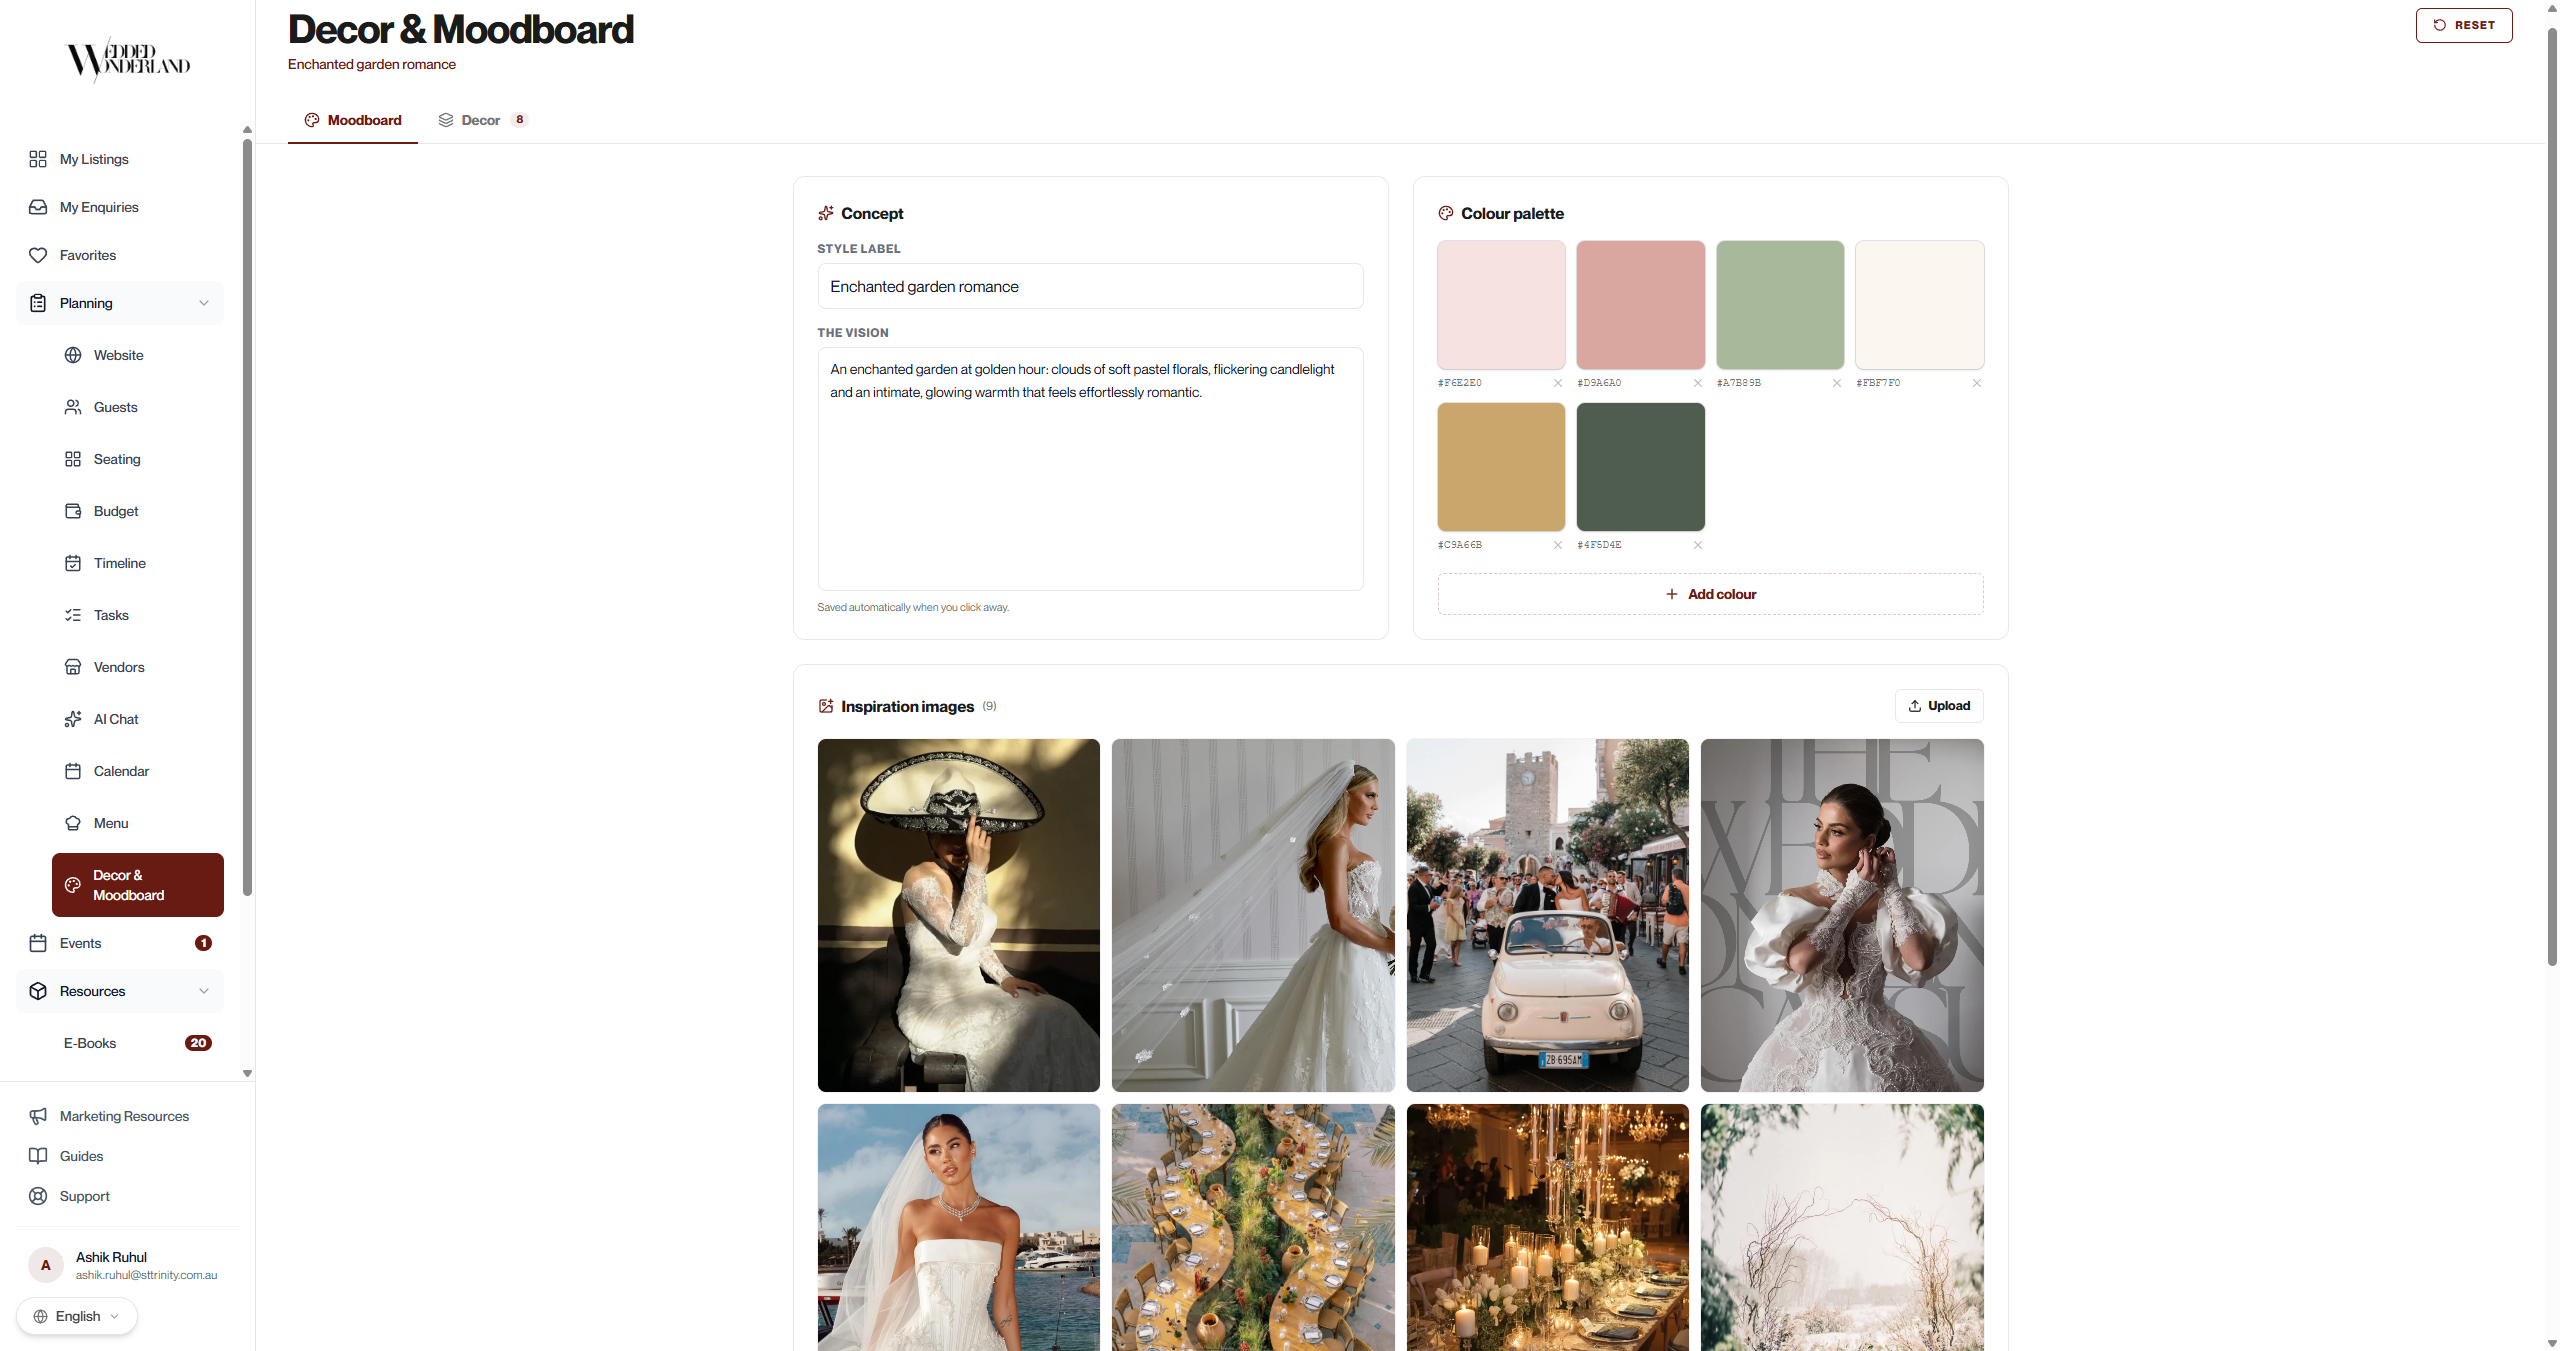Image resolution: width=2560 pixels, height=1351 pixels.
Task: Click the Favorites heart icon
Action: pos(38,255)
